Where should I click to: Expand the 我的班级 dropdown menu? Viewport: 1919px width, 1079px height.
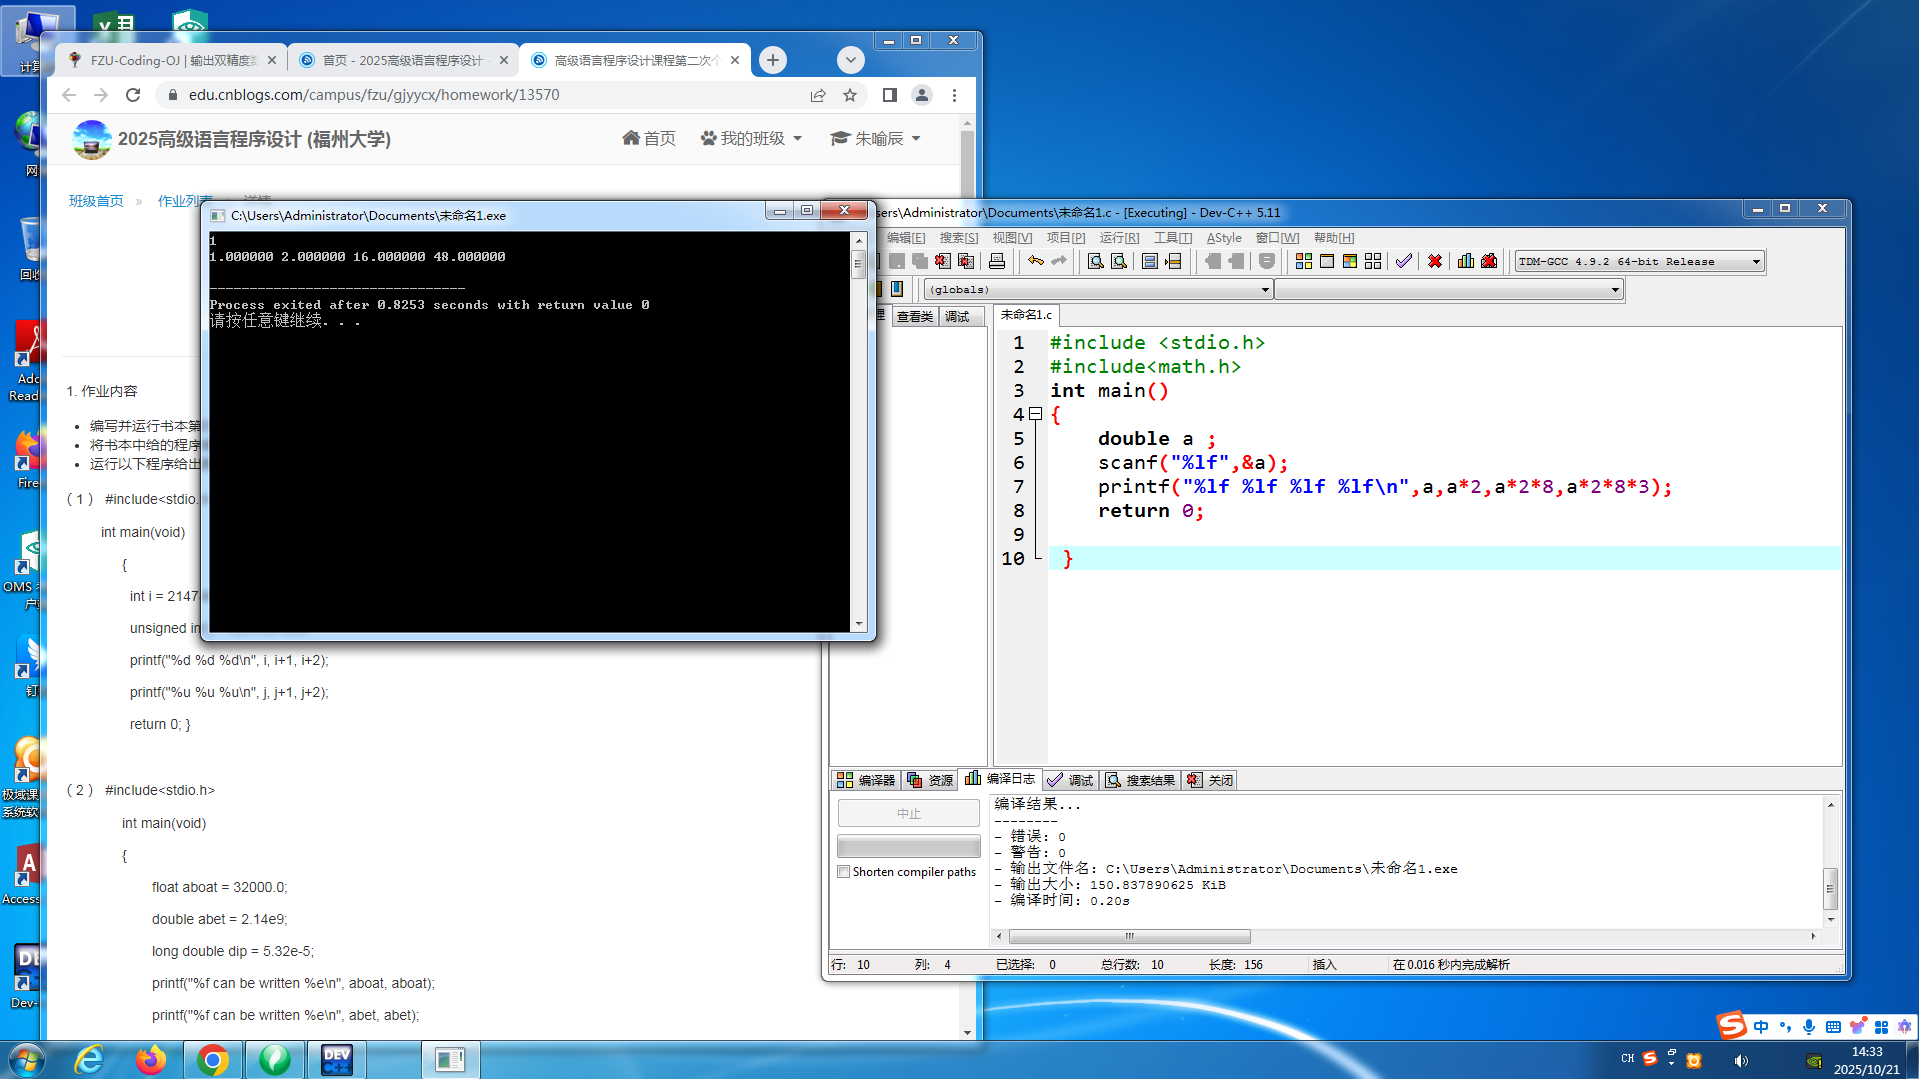[752, 138]
